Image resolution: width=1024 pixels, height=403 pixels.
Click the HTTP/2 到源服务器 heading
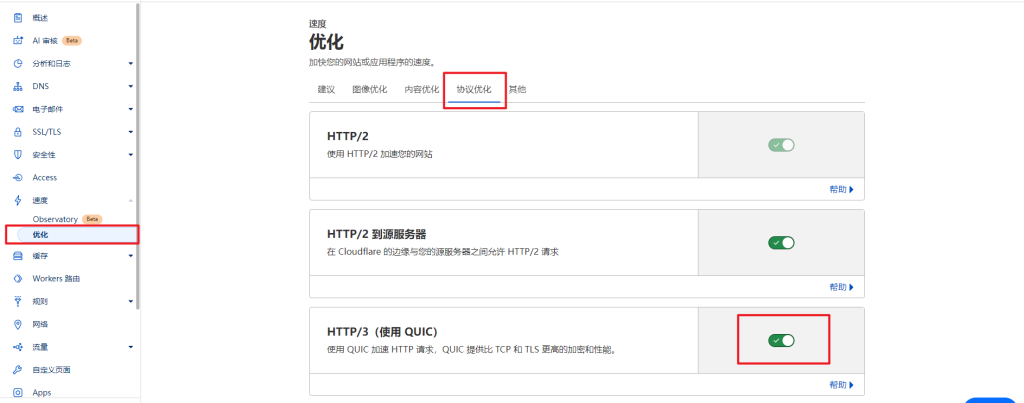pos(376,234)
